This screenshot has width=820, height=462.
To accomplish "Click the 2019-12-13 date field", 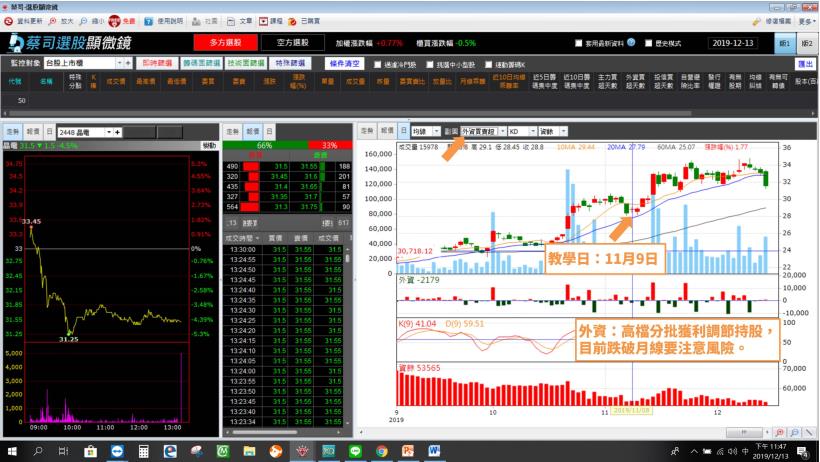I will [x=733, y=43].
